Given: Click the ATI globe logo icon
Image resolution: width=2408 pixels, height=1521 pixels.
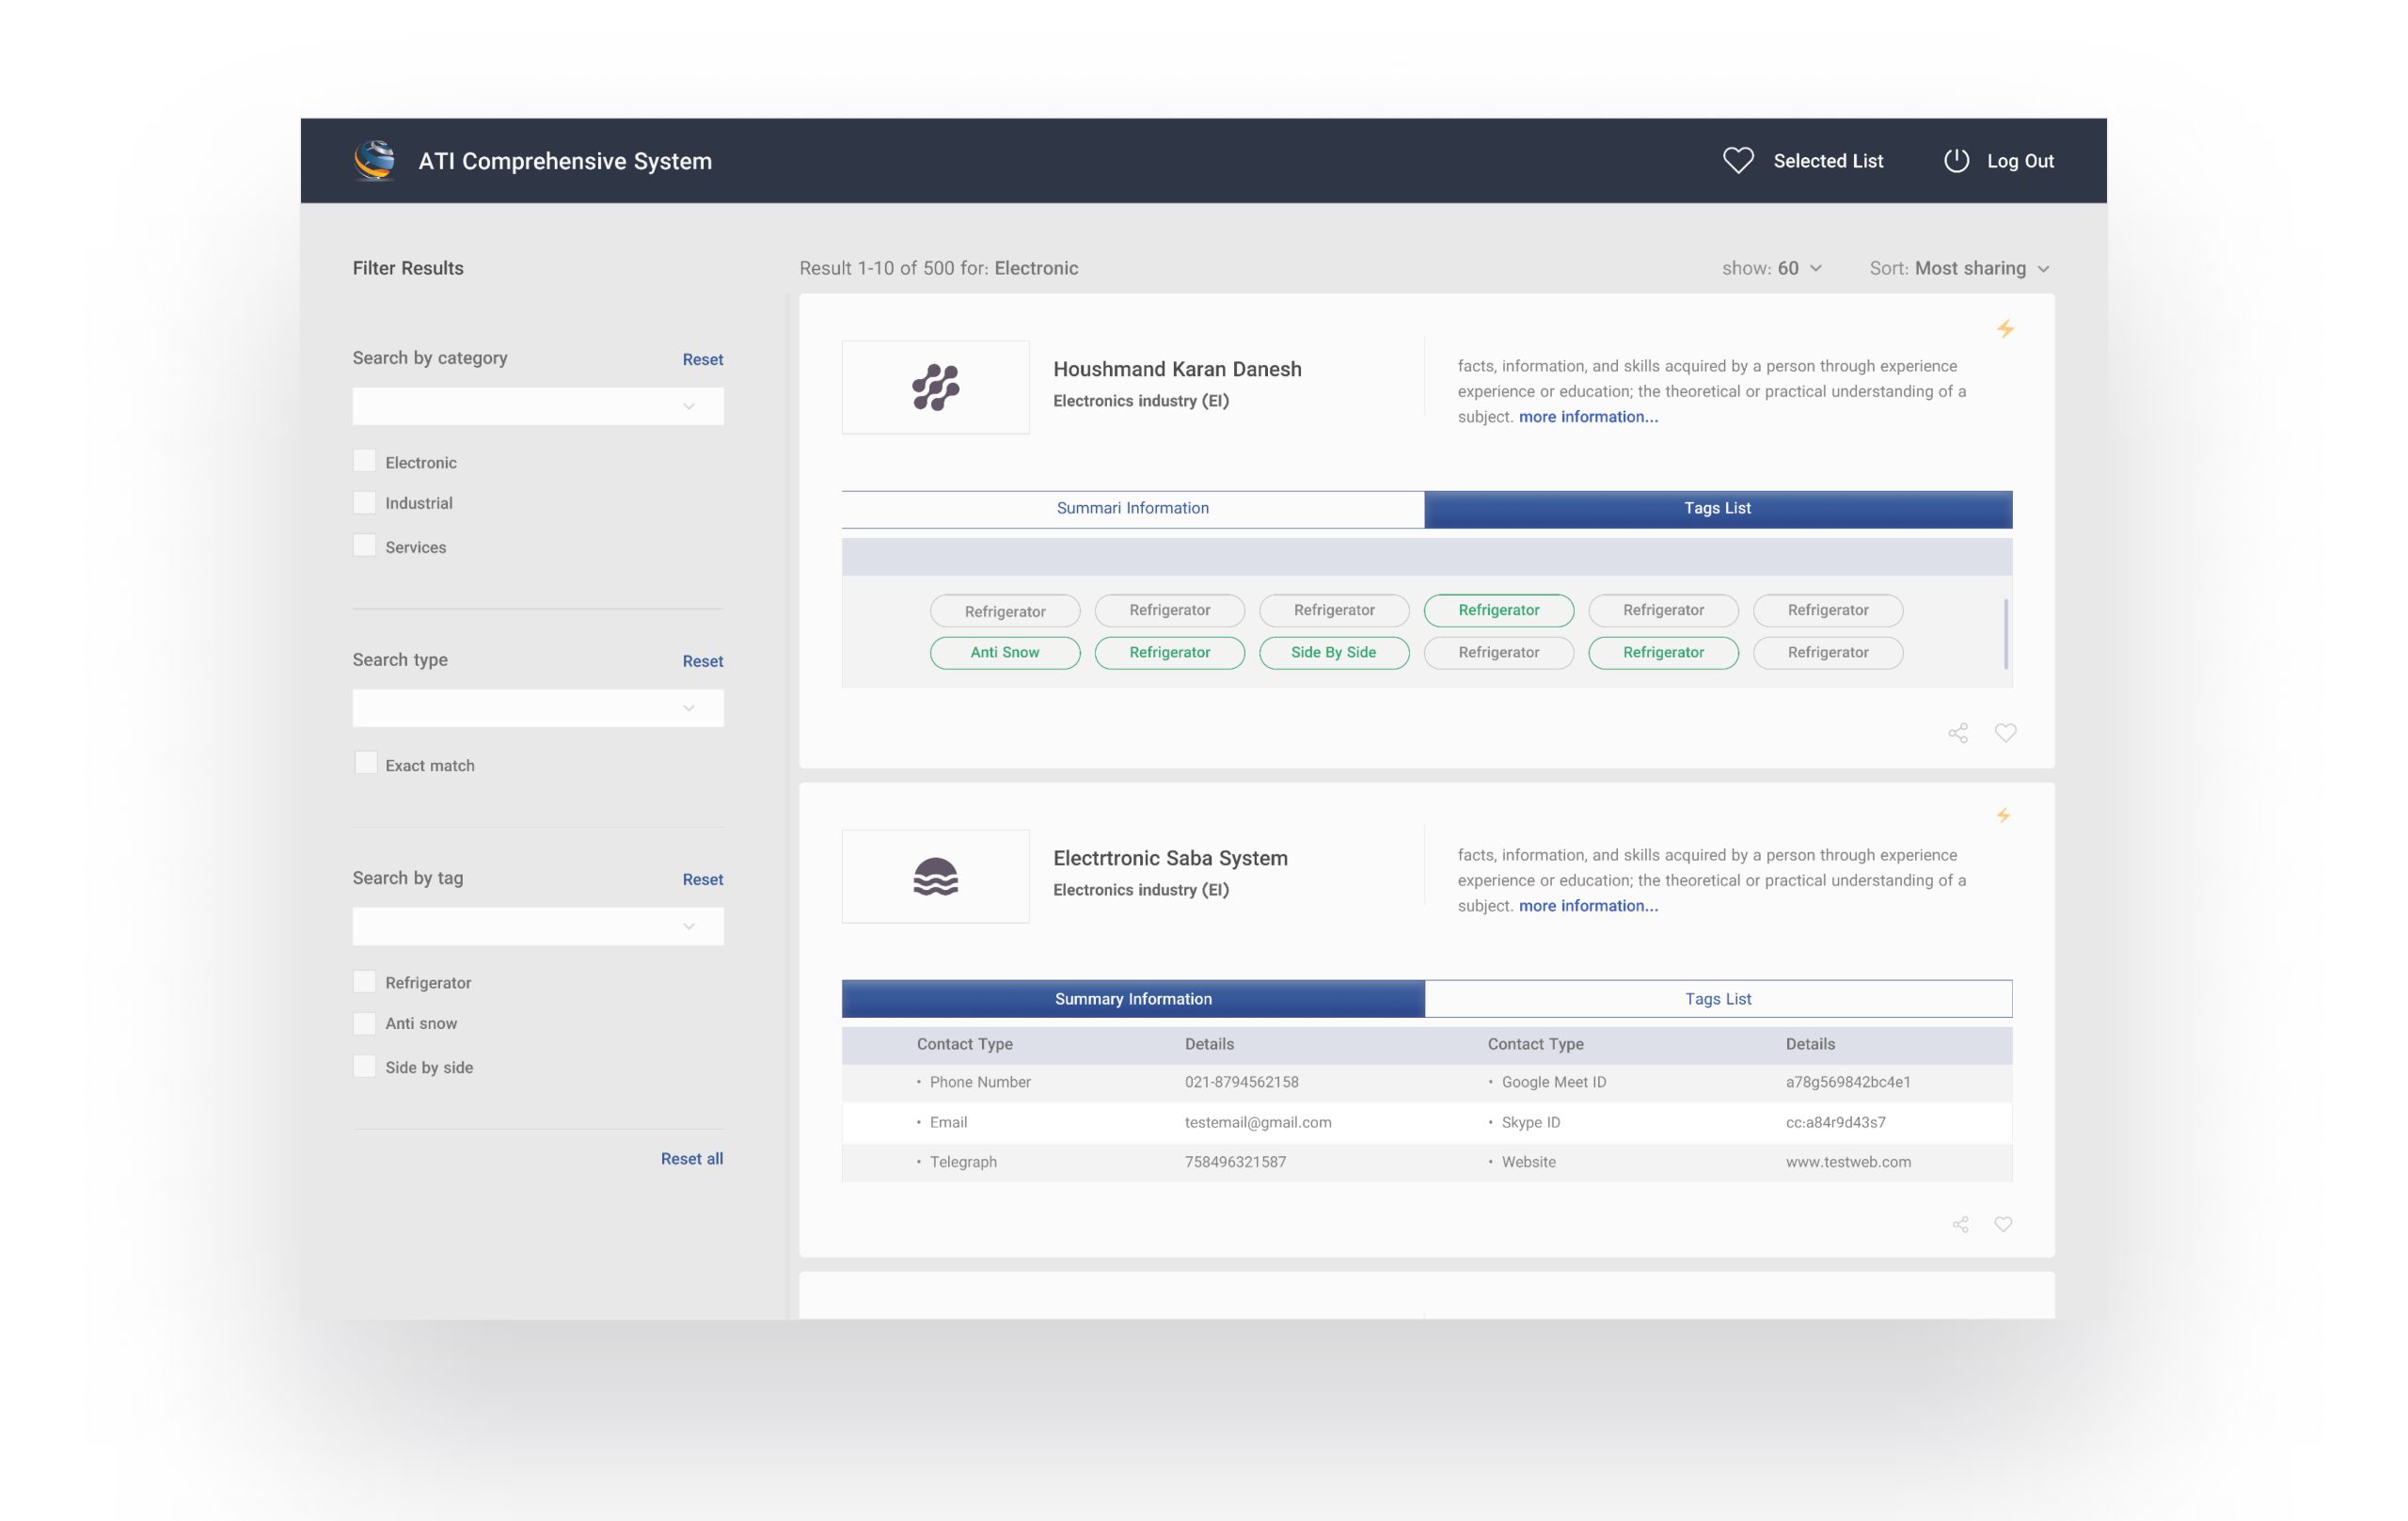Looking at the screenshot, I should click(374, 161).
